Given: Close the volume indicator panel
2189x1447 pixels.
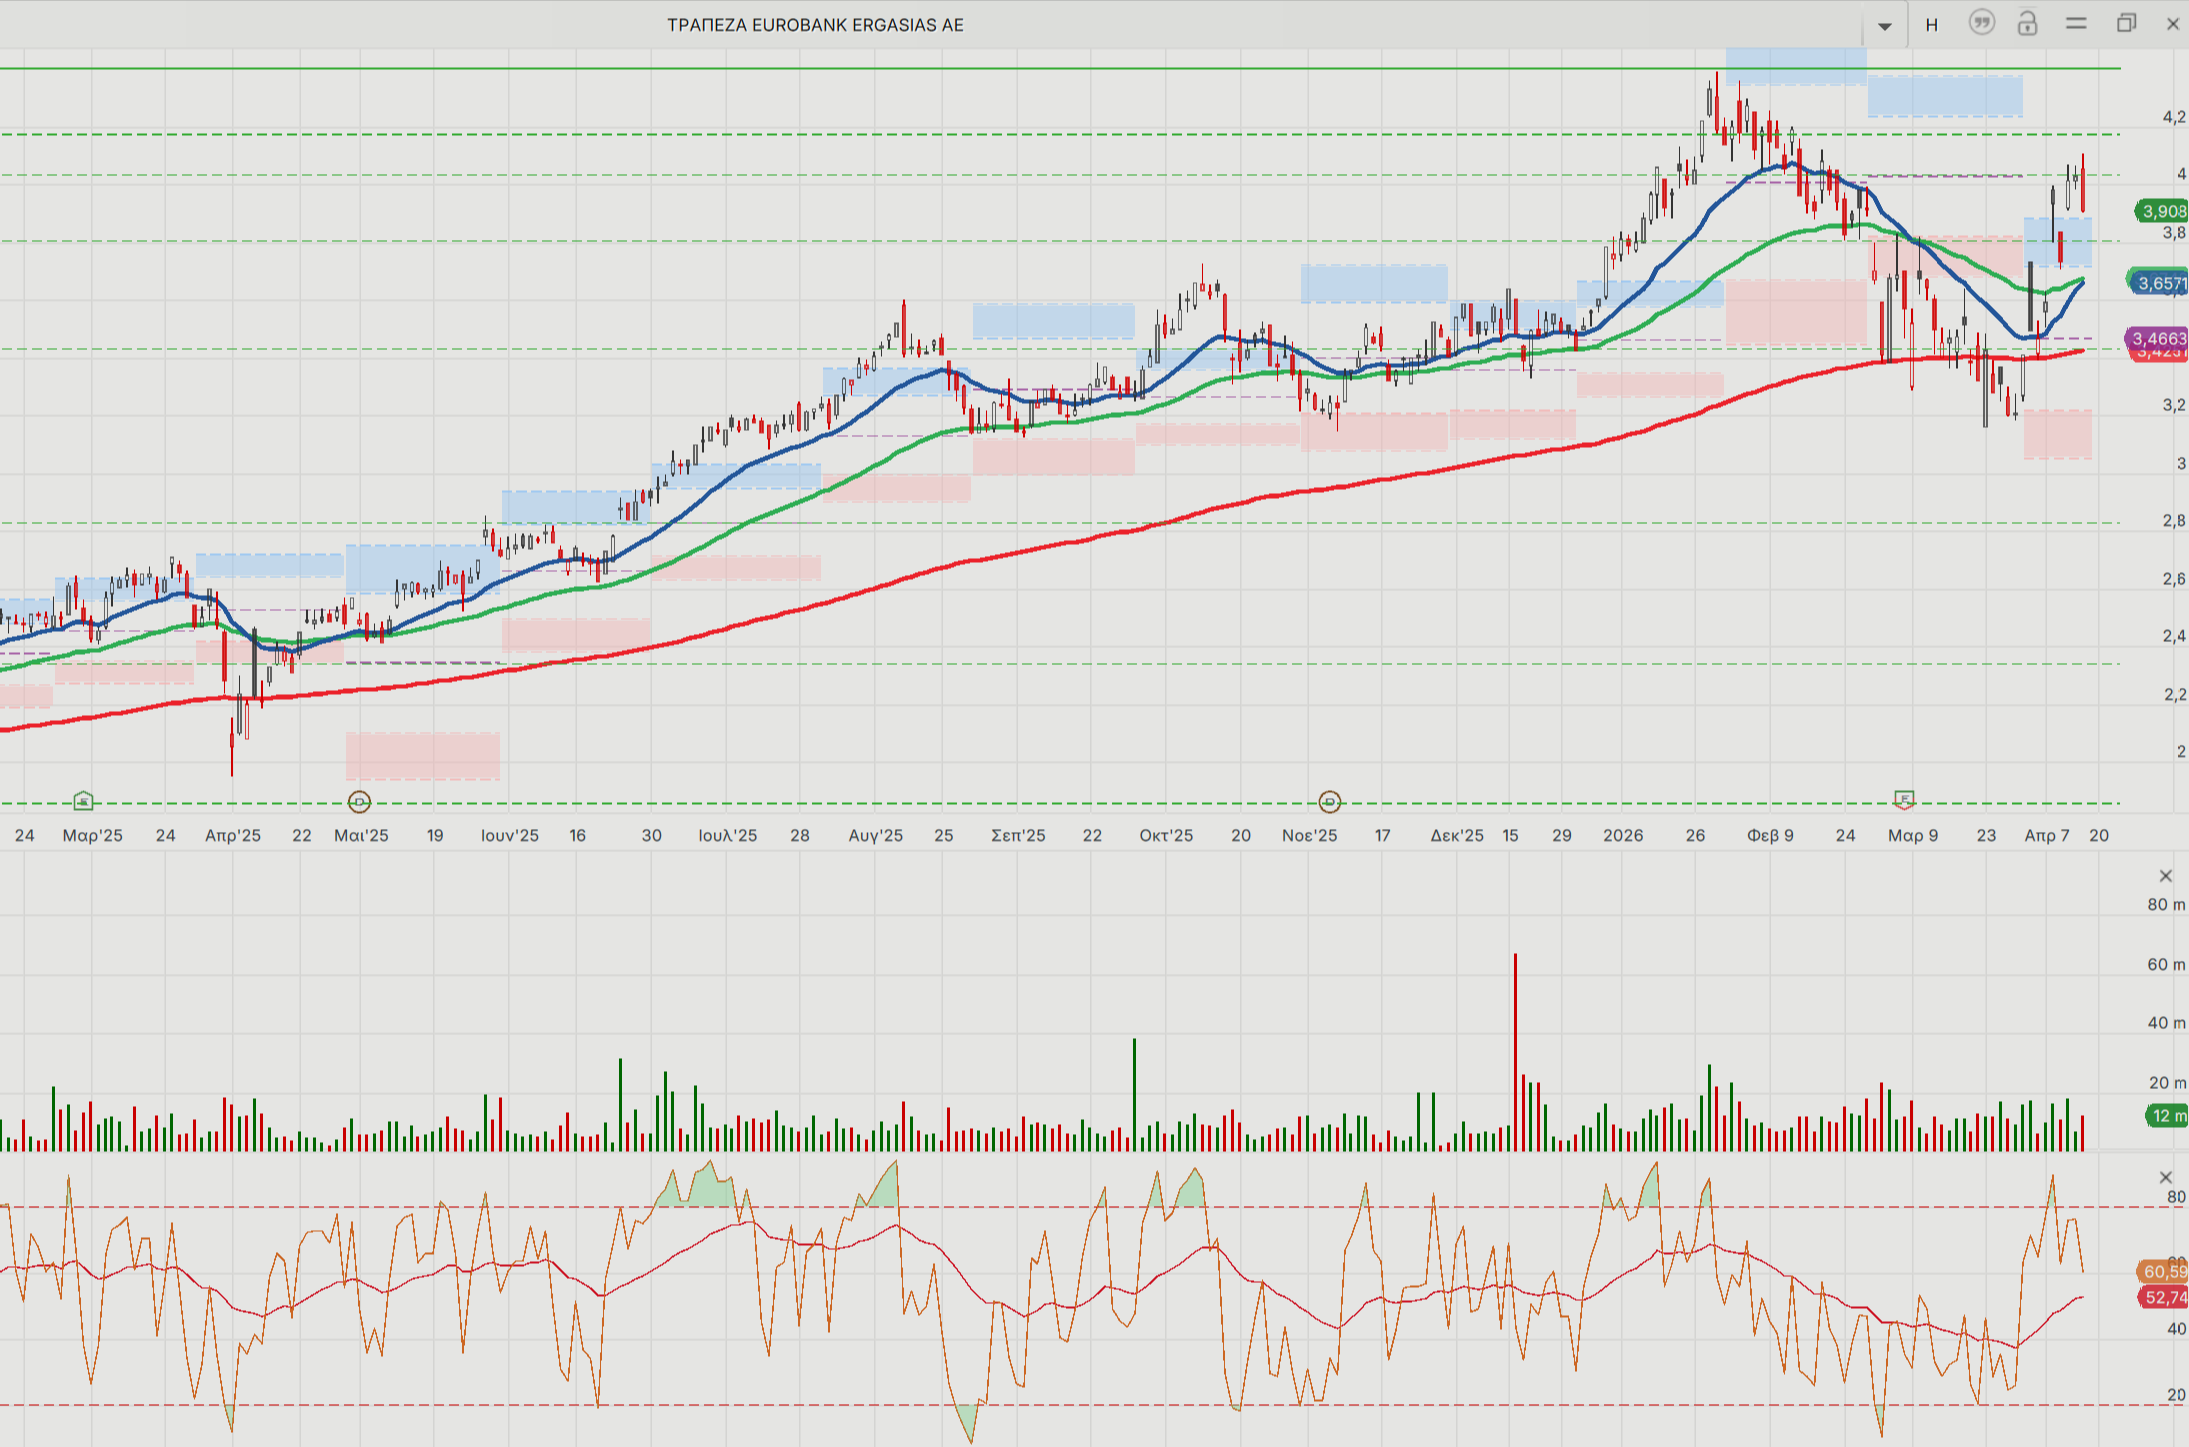Looking at the screenshot, I should (2166, 876).
